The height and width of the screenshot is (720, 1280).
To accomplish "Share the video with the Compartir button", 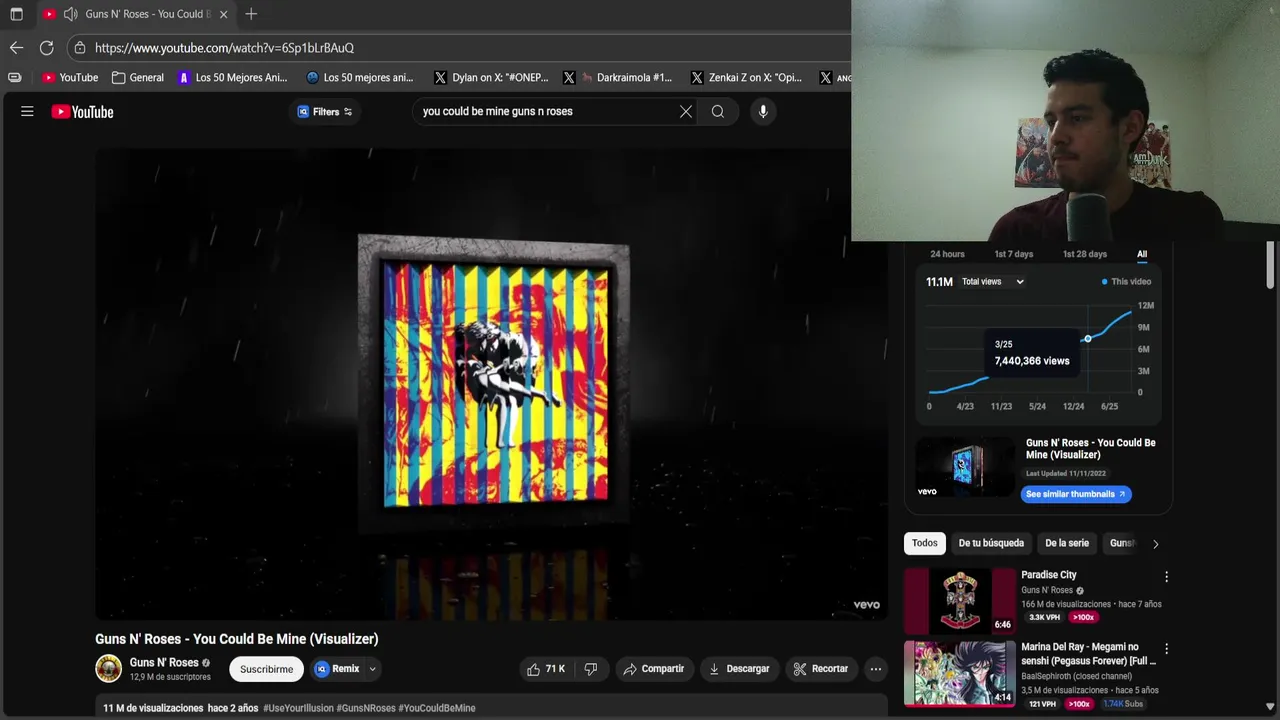I will tap(653, 669).
